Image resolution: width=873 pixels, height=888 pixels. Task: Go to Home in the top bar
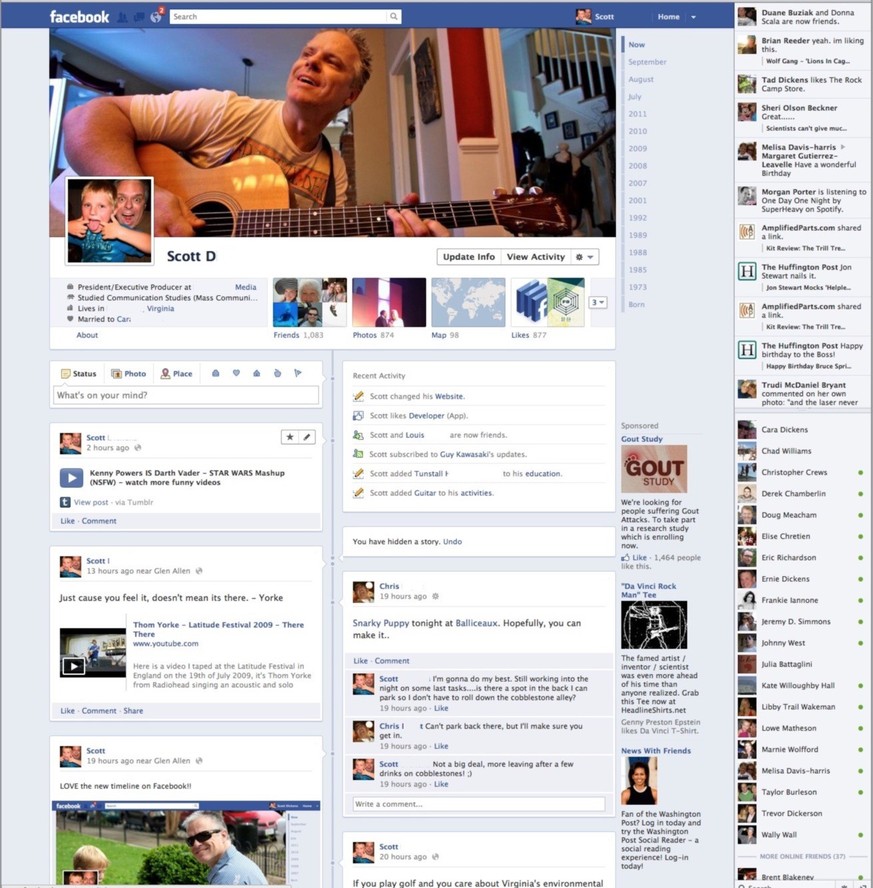pyautogui.click(x=668, y=17)
